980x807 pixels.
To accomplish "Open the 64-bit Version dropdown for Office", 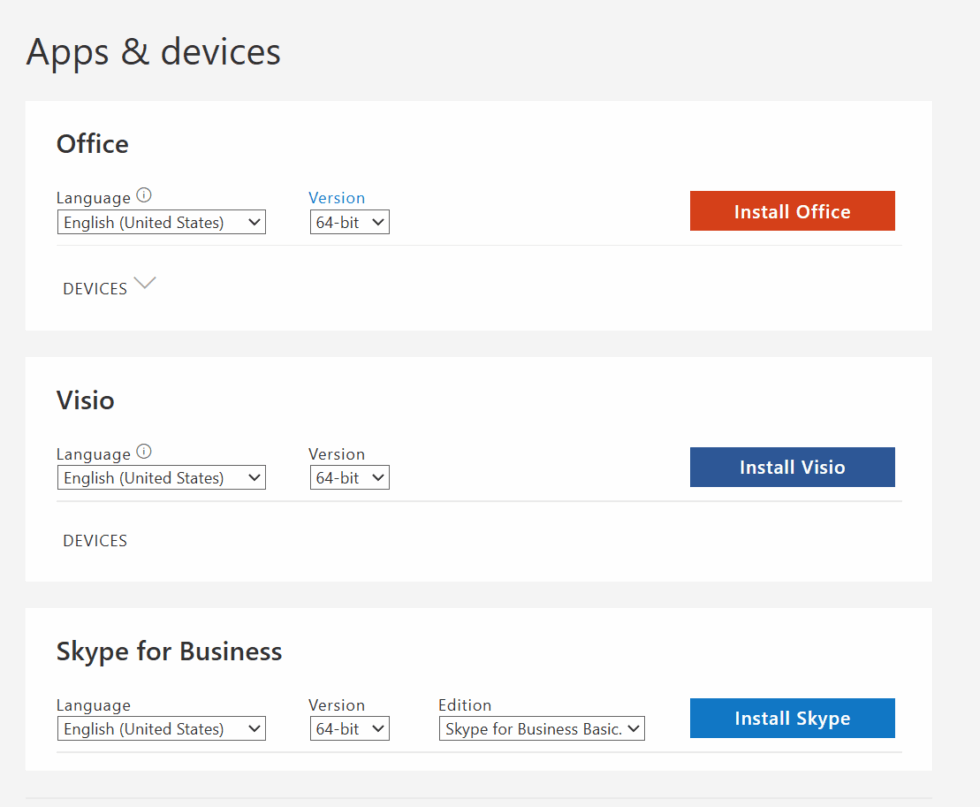I will click(x=349, y=222).
